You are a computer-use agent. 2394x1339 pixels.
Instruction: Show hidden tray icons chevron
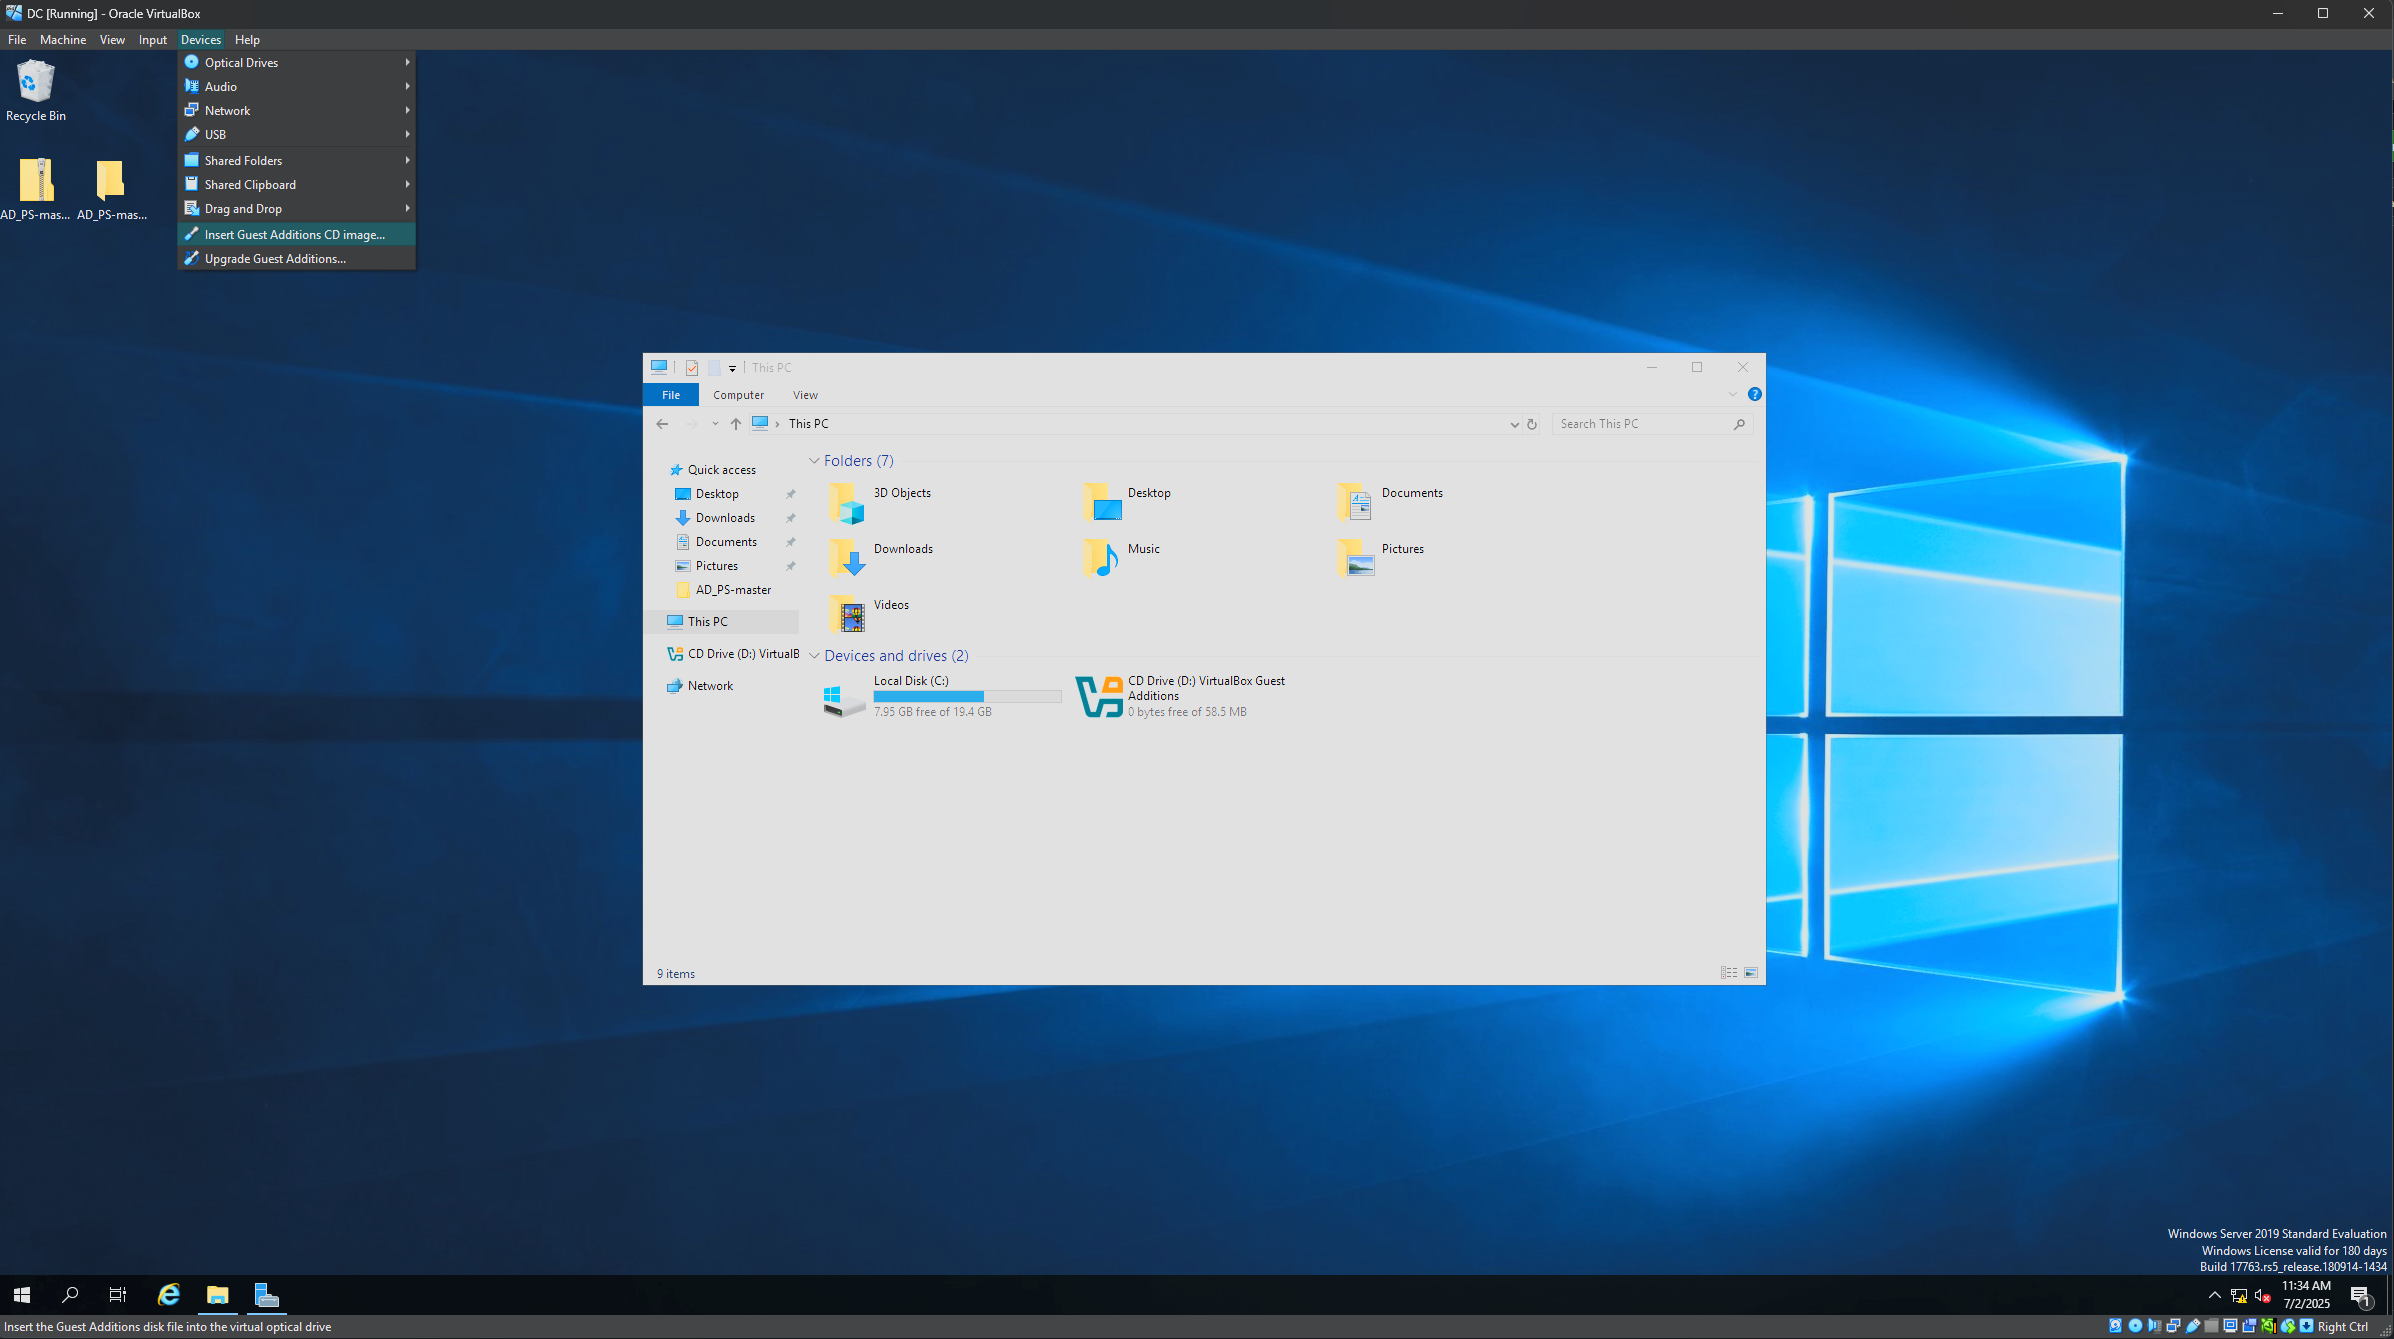click(x=2215, y=1296)
